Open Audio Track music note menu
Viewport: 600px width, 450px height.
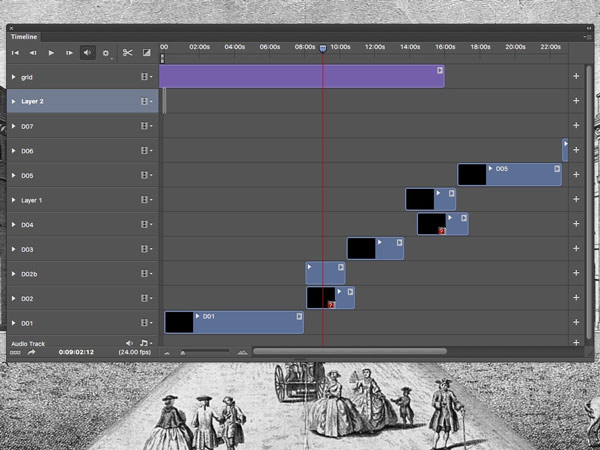click(x=145, y=343)
